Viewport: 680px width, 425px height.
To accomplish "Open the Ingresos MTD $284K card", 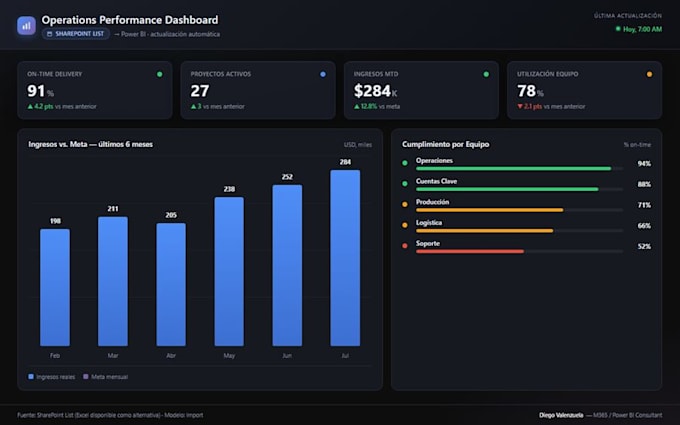I will pyautogui.click(x=421, y=90).
